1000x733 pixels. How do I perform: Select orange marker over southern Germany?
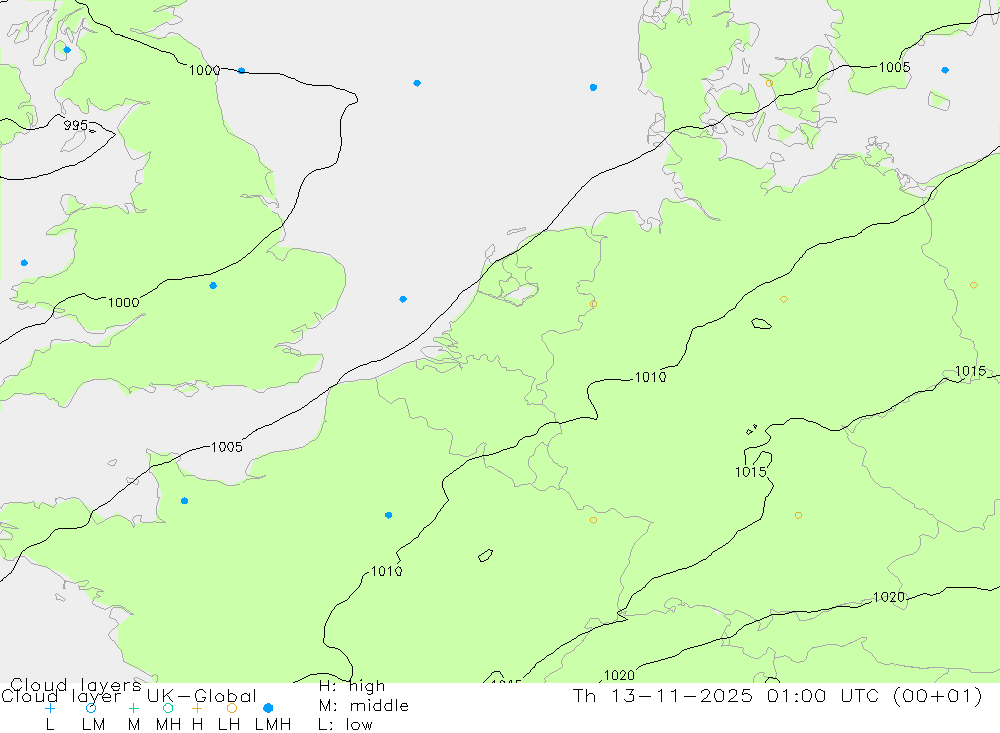click(x=798, y=515)
